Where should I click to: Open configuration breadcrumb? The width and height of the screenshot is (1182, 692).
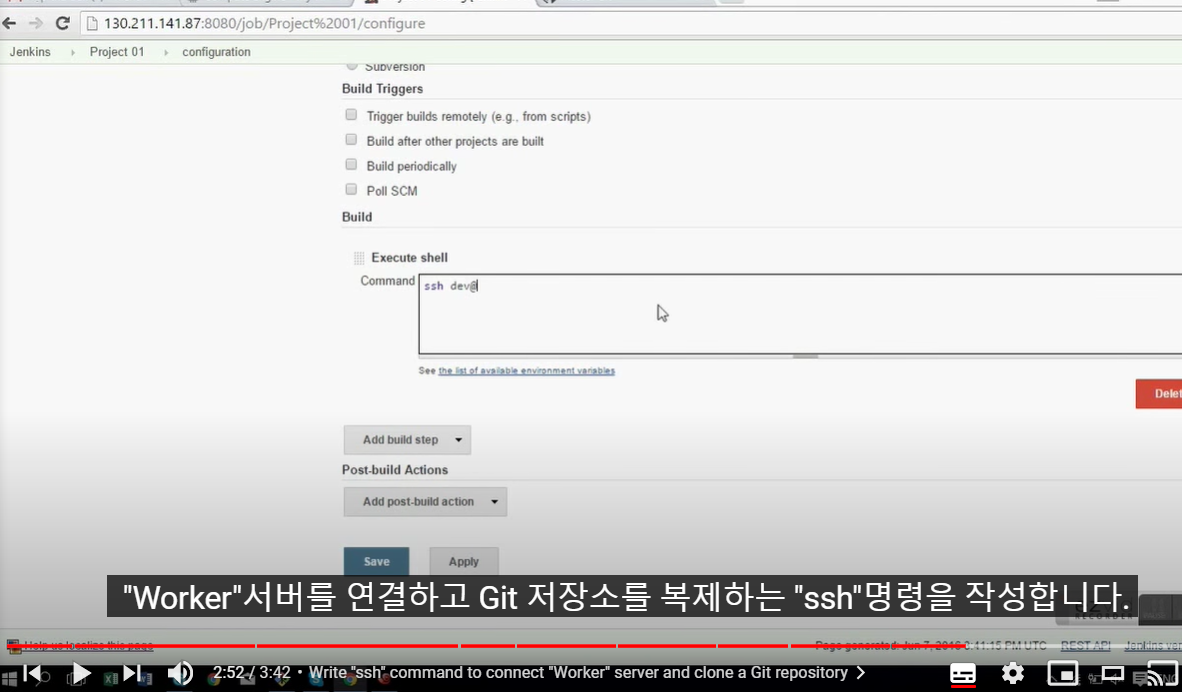point(216,52)
